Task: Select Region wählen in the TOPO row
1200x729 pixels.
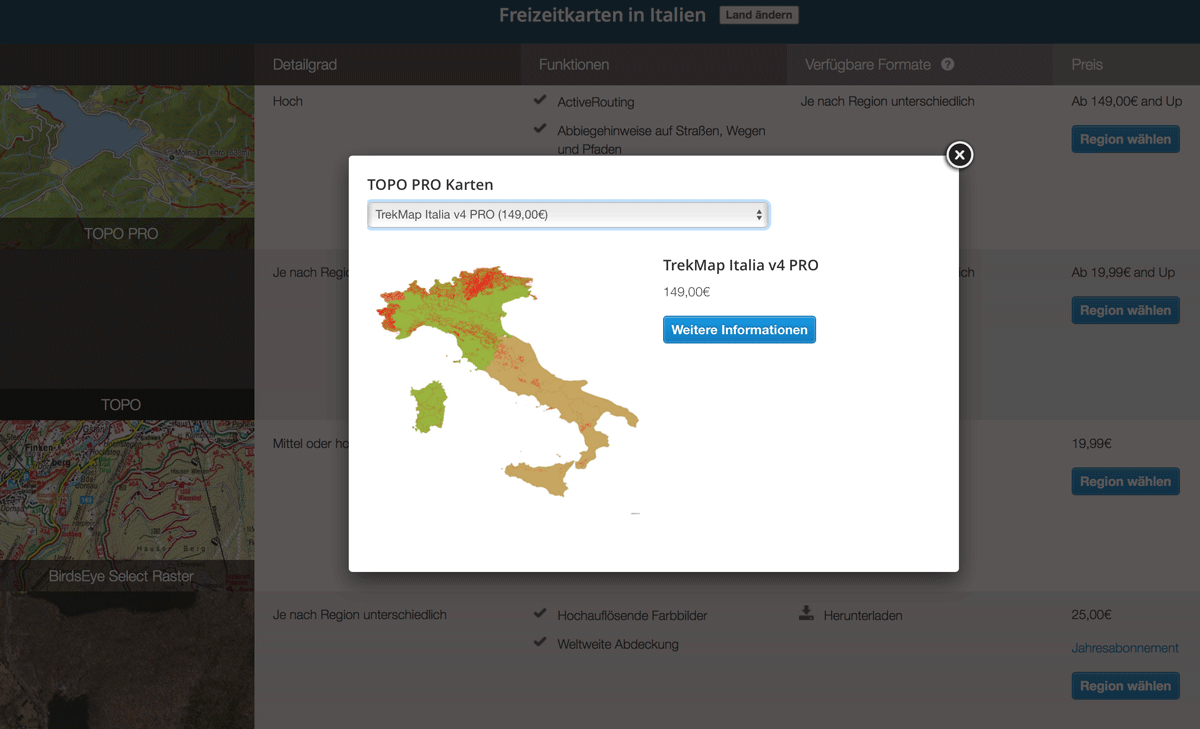Action: click(1125, 310)
